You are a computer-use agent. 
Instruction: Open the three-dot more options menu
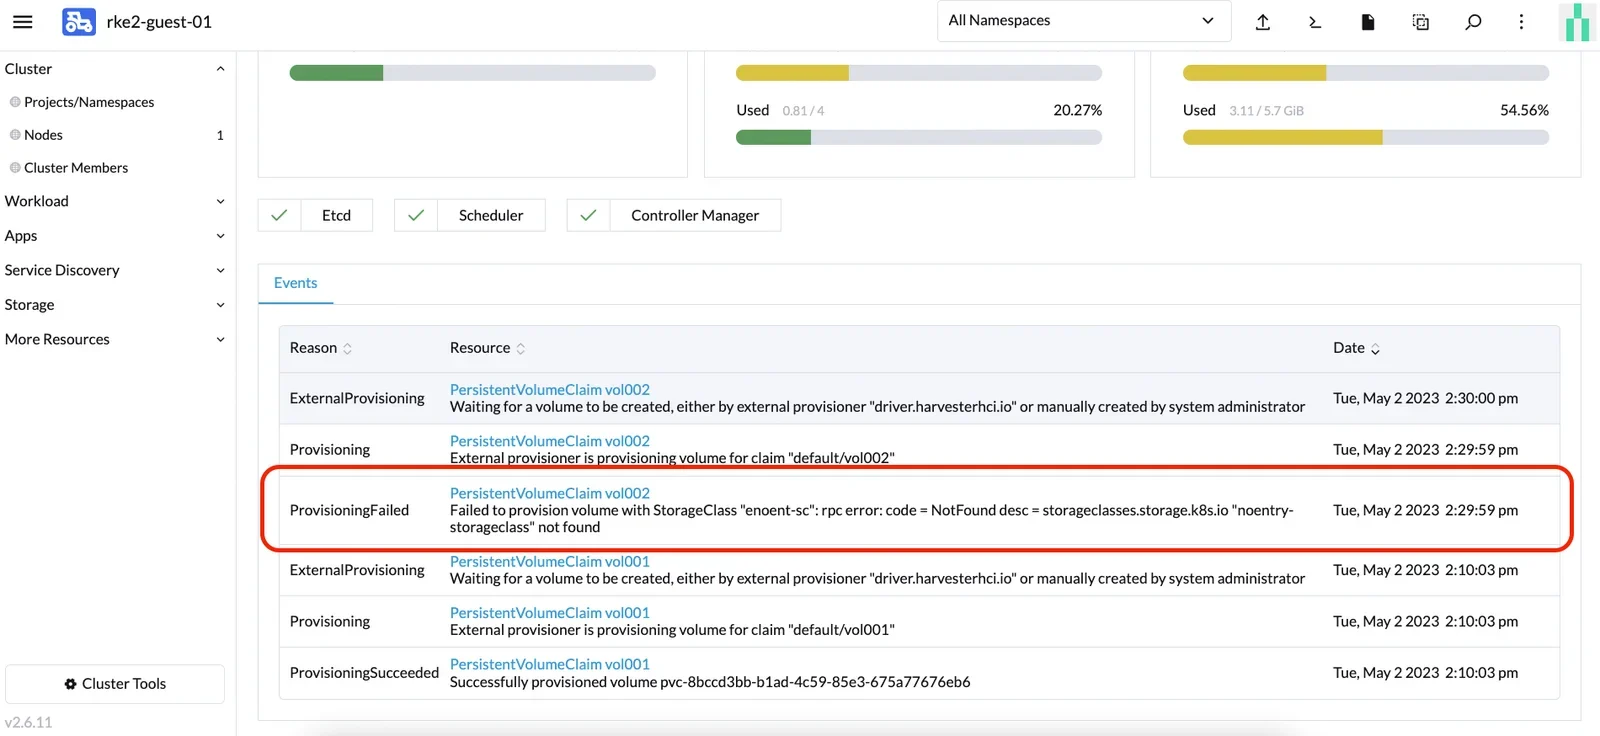[1521, 22]
